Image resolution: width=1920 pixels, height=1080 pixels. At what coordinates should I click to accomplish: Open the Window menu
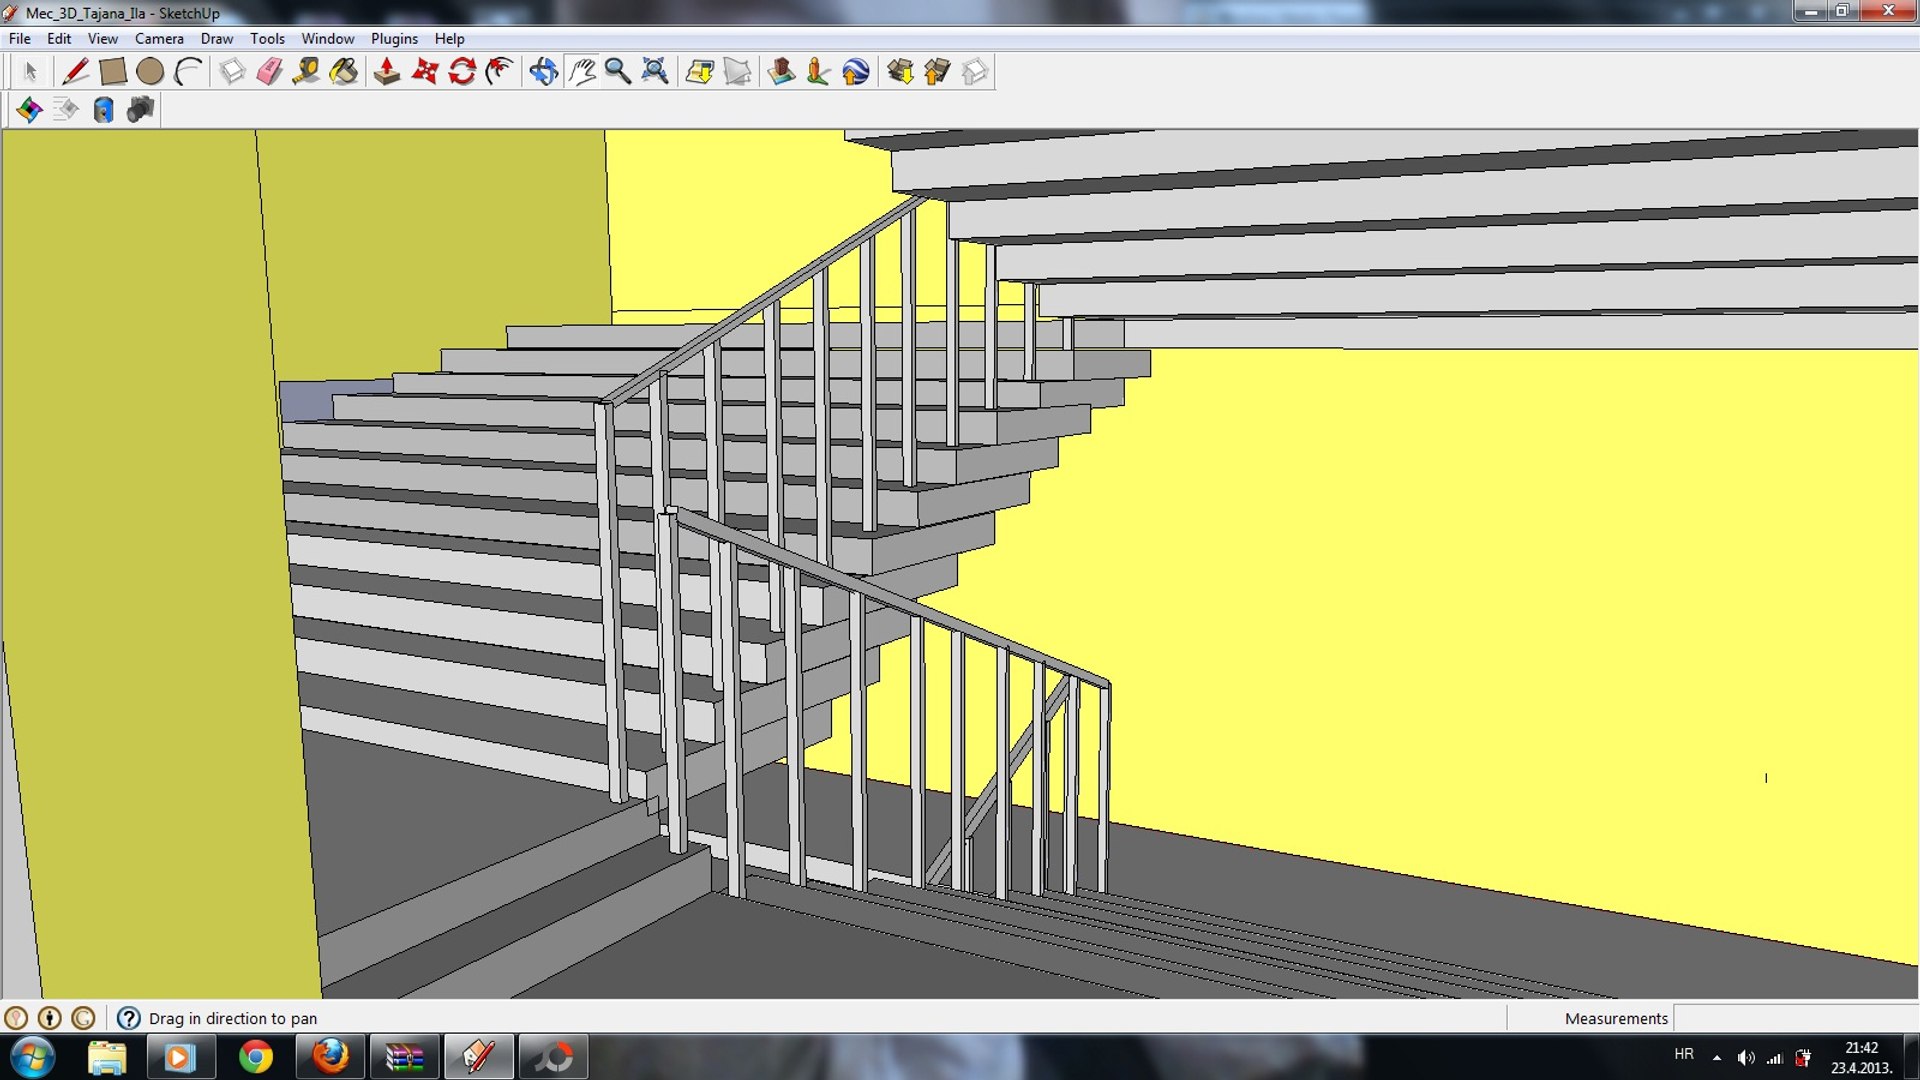328,38
